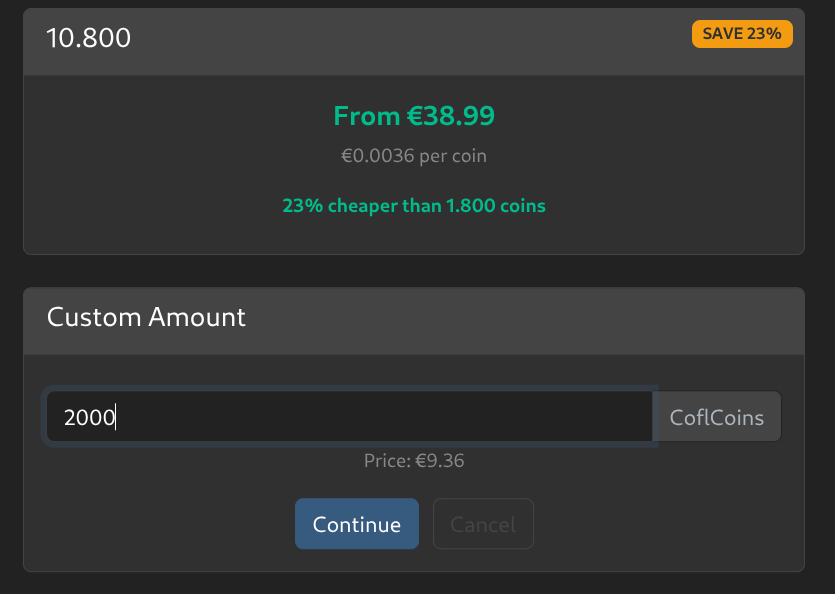Click the €0.0036 per coin text
The height and width of the screenshot is (594, 835).
[413, 156]
